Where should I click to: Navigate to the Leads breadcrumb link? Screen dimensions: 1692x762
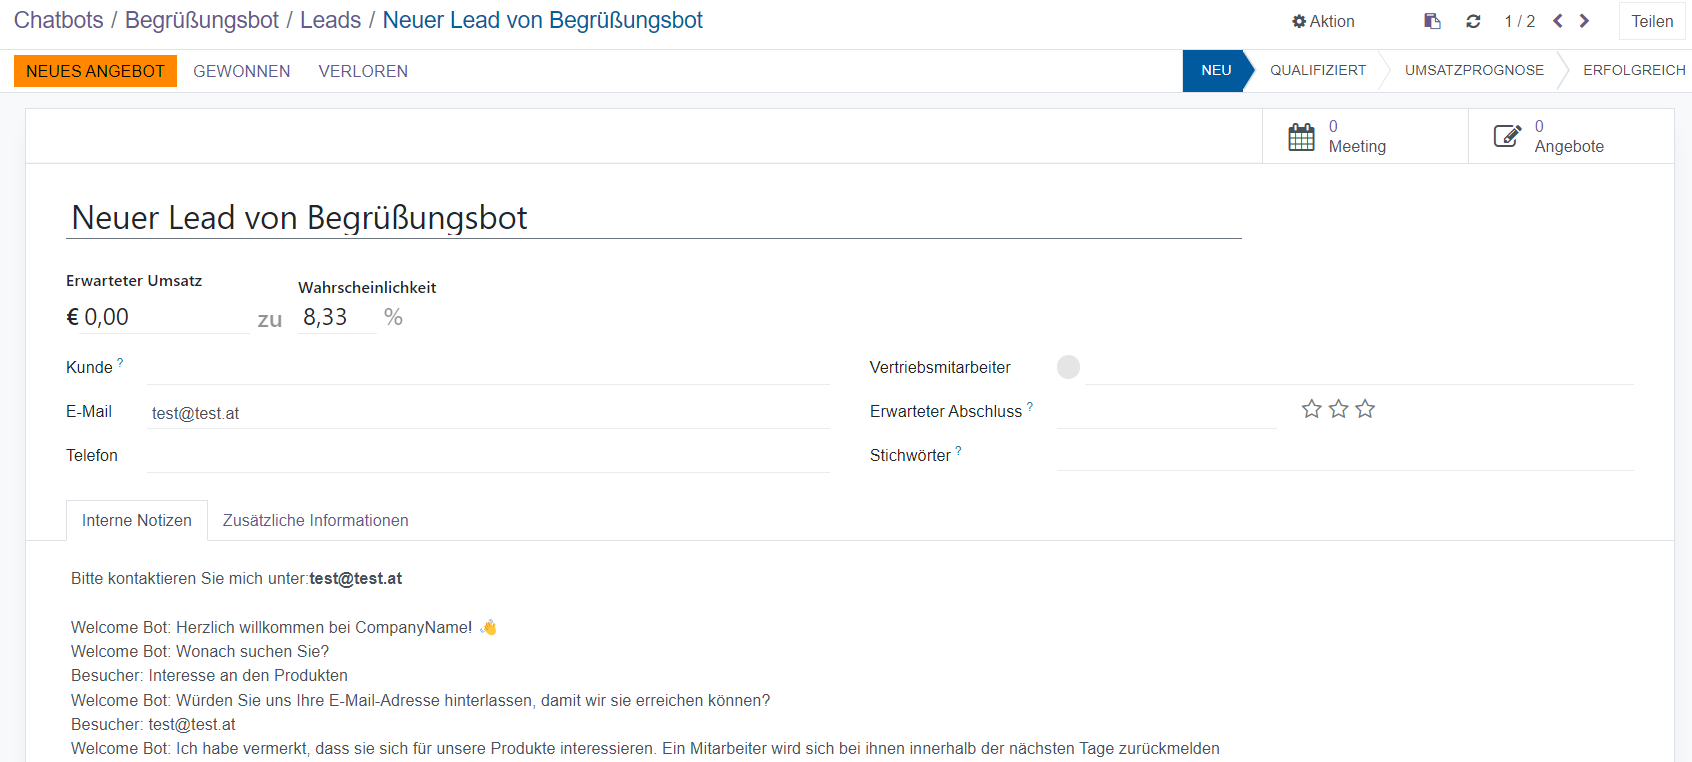330,20
